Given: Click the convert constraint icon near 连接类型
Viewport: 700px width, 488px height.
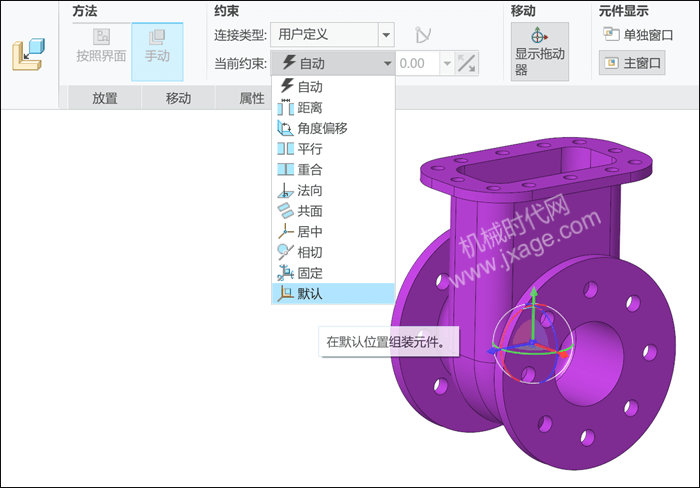Looking at the screenshot, I should tap(422, 34).
